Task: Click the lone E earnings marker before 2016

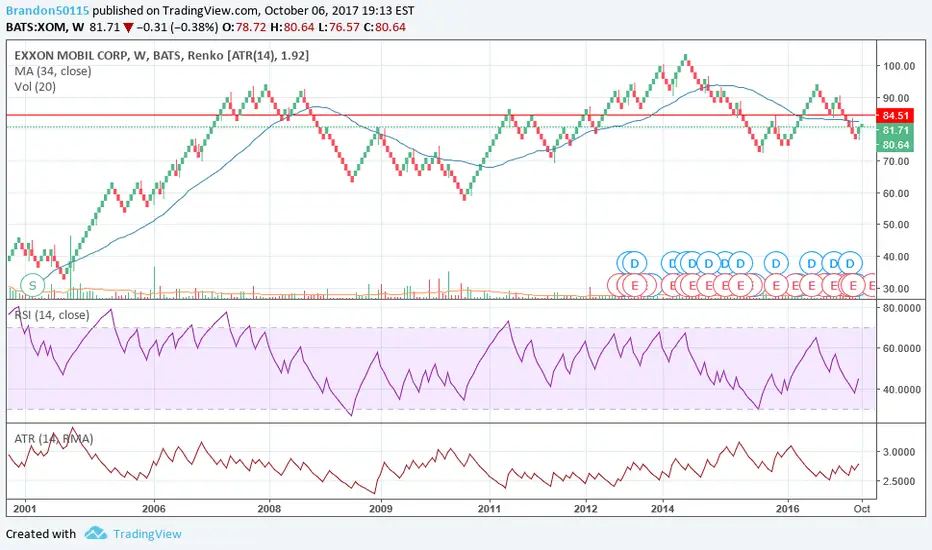Action: click(776, 285)
